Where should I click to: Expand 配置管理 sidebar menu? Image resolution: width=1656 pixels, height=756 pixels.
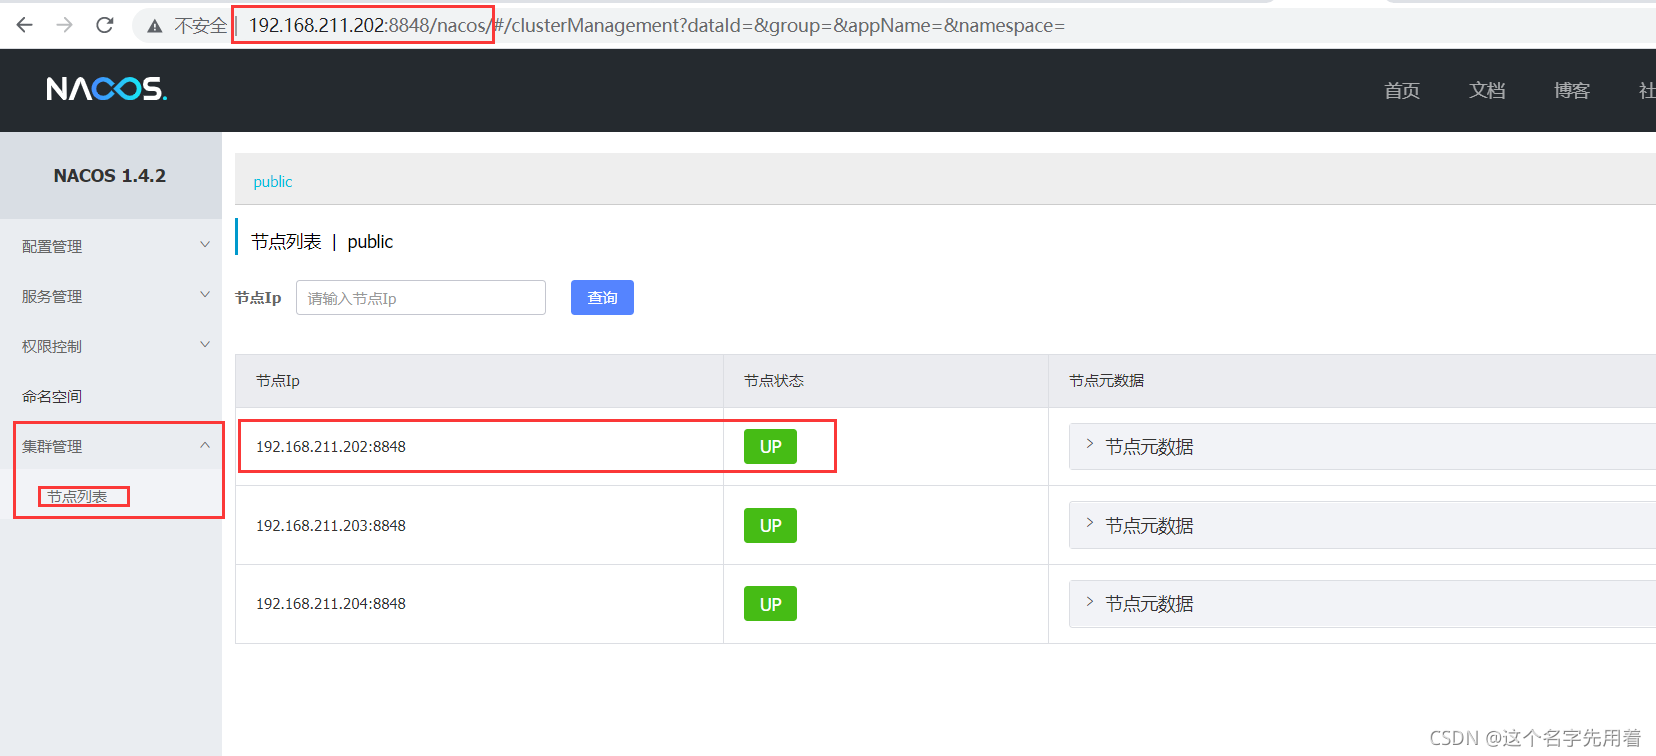pos(111,246)
